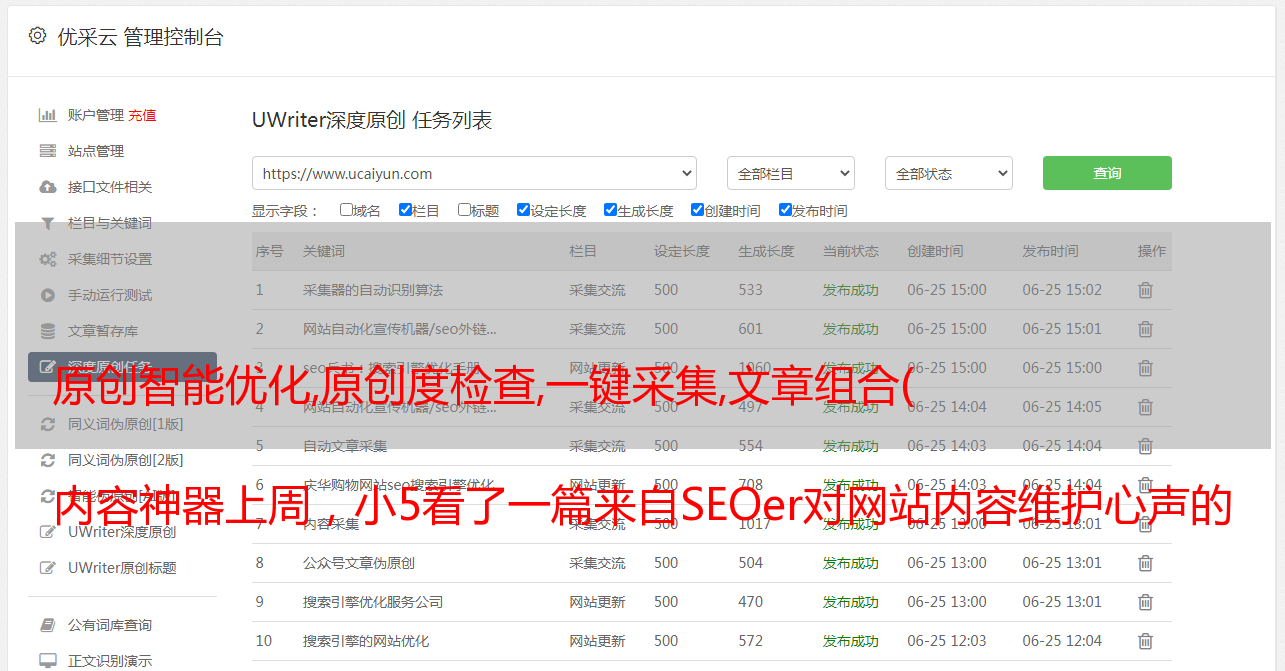This screenshot has width=1285, height=671.
Task: Uncheck the 栏目 display field checkbox
Action: click(405, 210)
